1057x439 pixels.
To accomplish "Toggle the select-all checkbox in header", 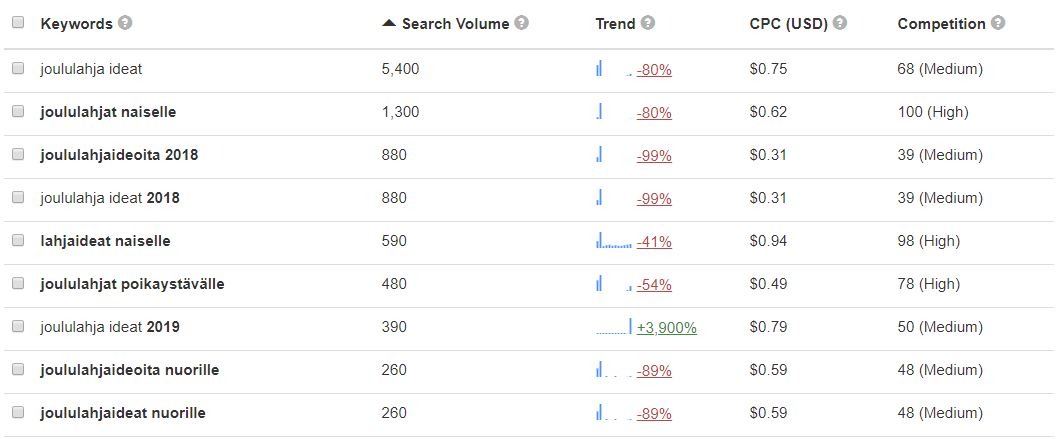I will click(x=18, y=22).
